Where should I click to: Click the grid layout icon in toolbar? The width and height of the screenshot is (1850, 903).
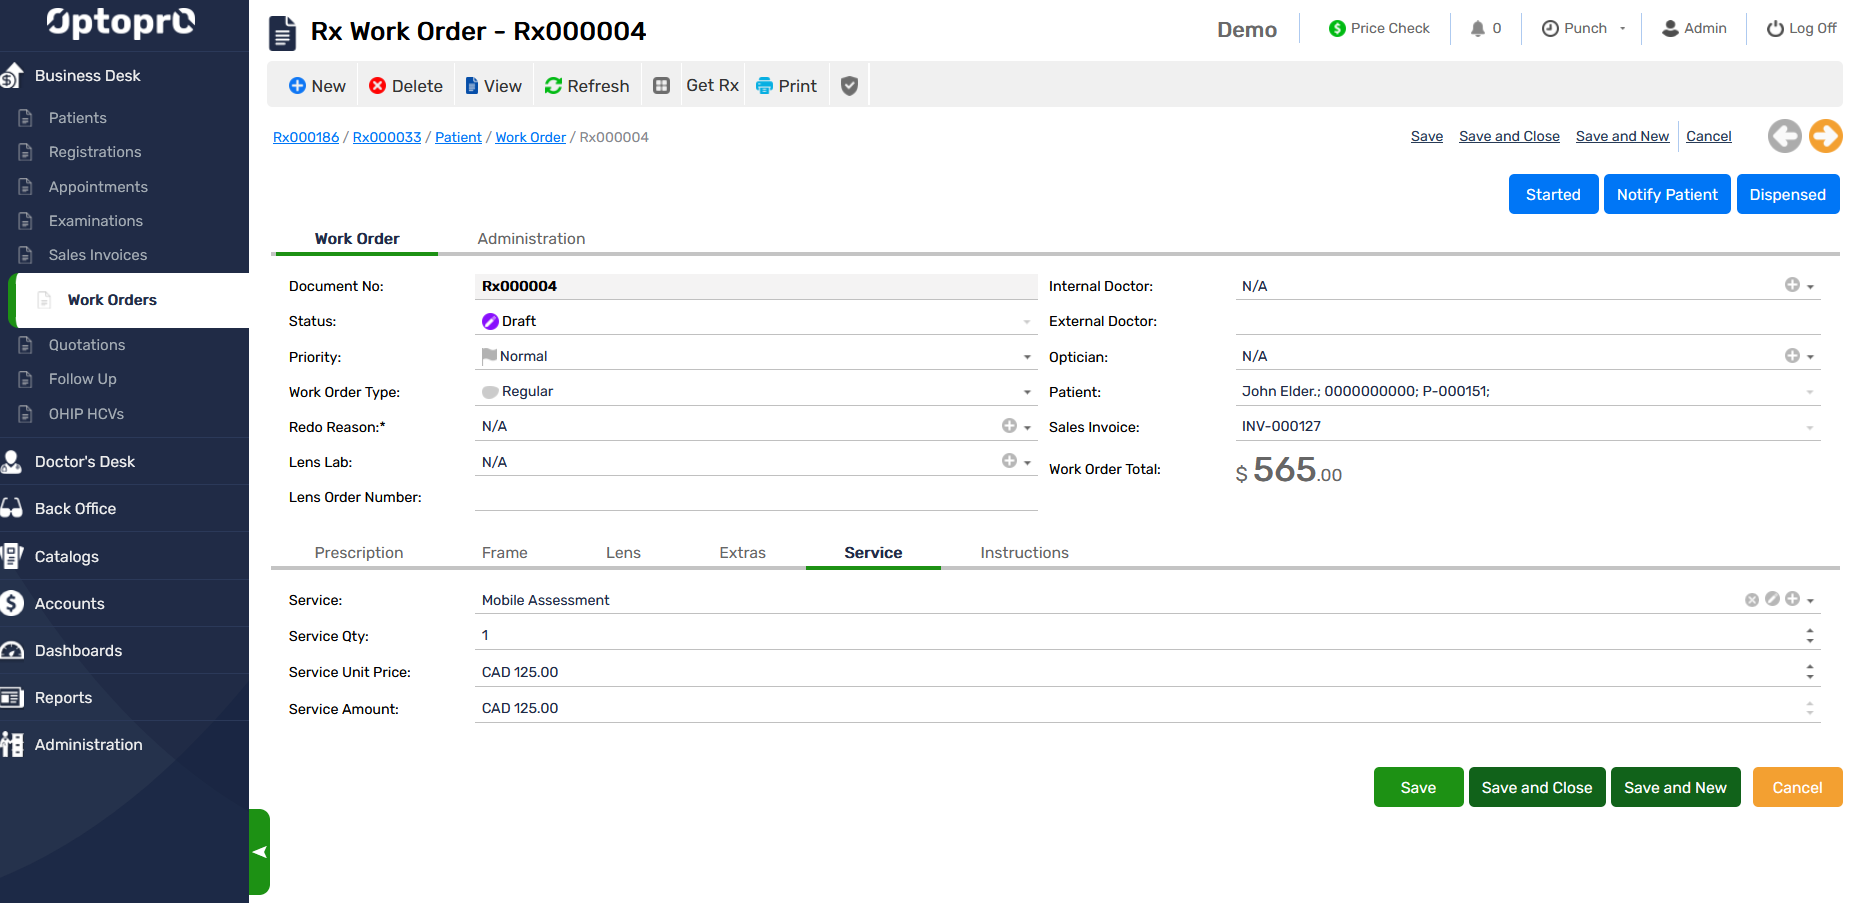coord(661,86)
